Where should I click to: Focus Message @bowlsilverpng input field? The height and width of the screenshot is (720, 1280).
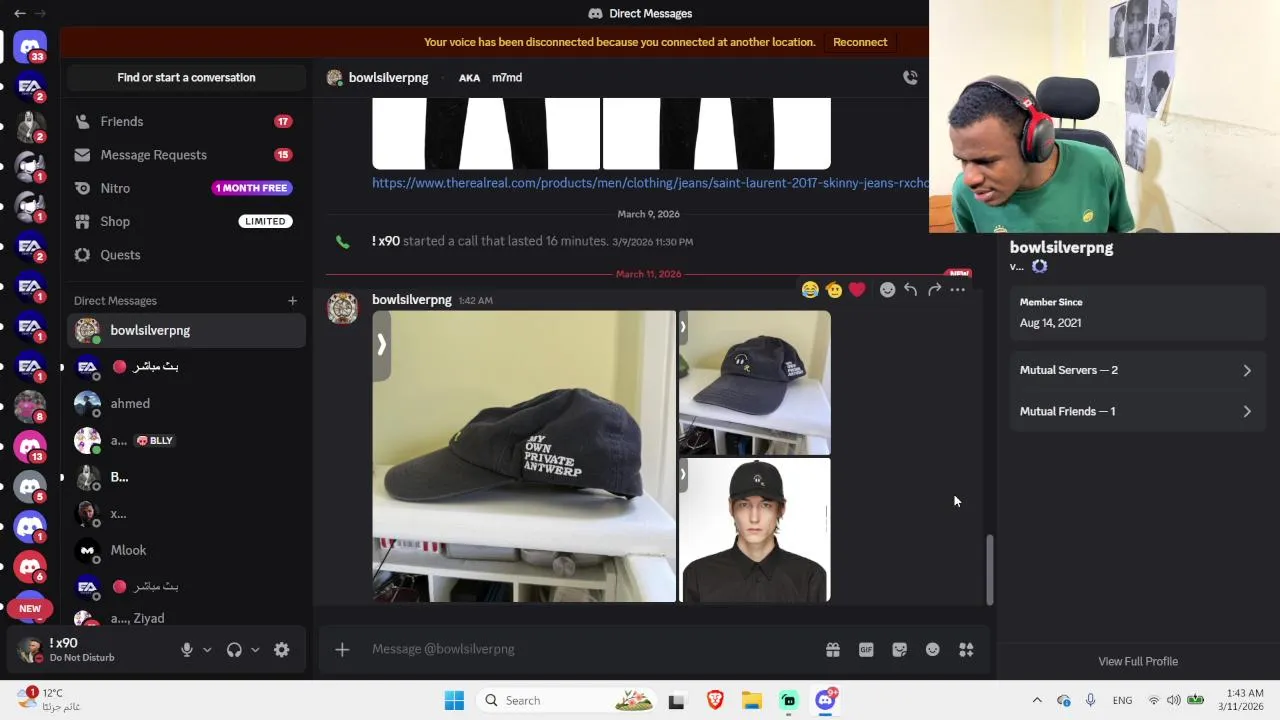(x=590, y=649)
